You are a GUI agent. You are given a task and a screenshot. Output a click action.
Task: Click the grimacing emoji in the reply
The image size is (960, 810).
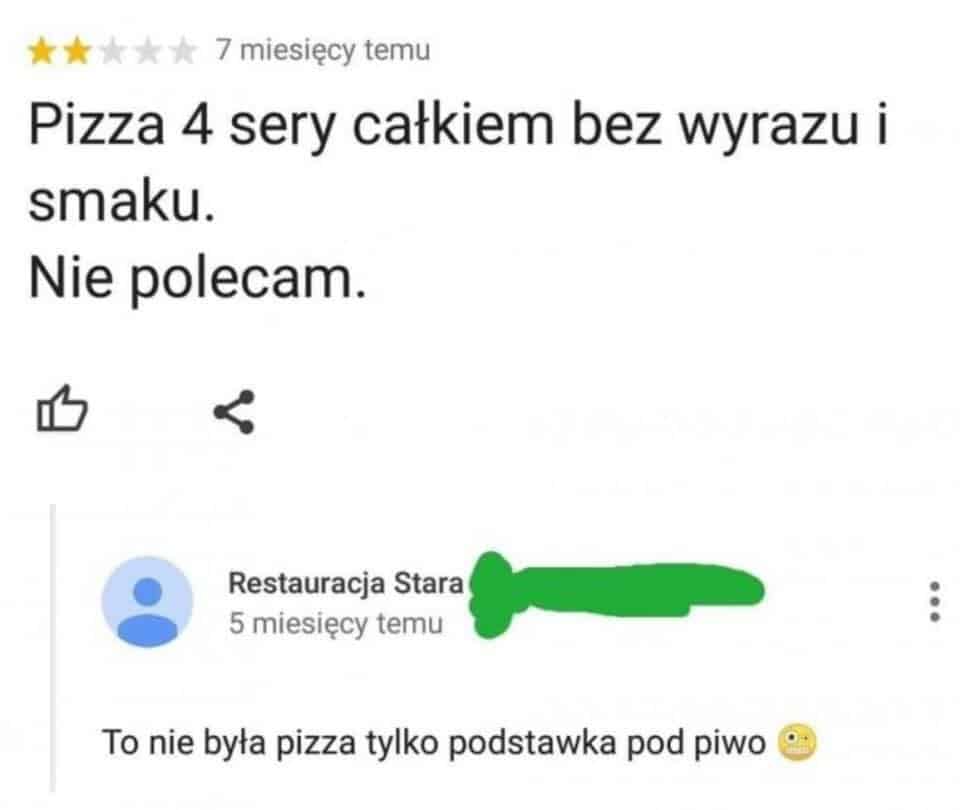pyautogui.click(x=797, y=743)
